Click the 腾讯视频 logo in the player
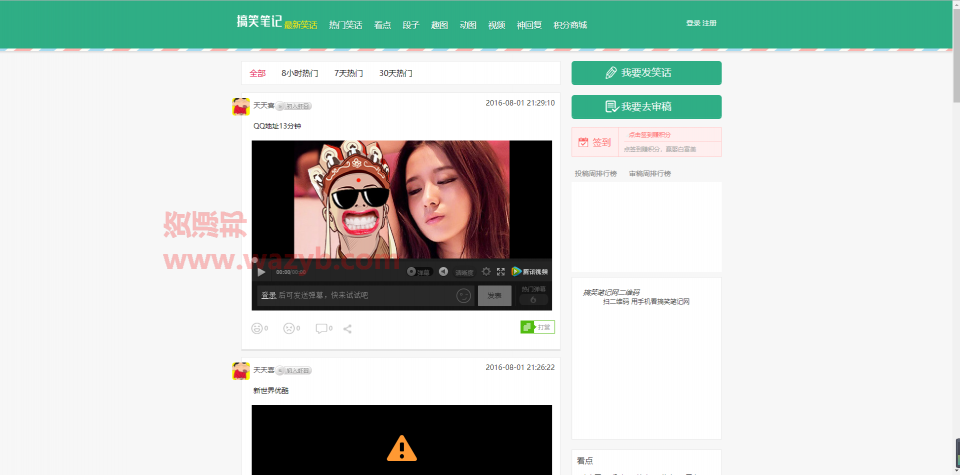 530,272
